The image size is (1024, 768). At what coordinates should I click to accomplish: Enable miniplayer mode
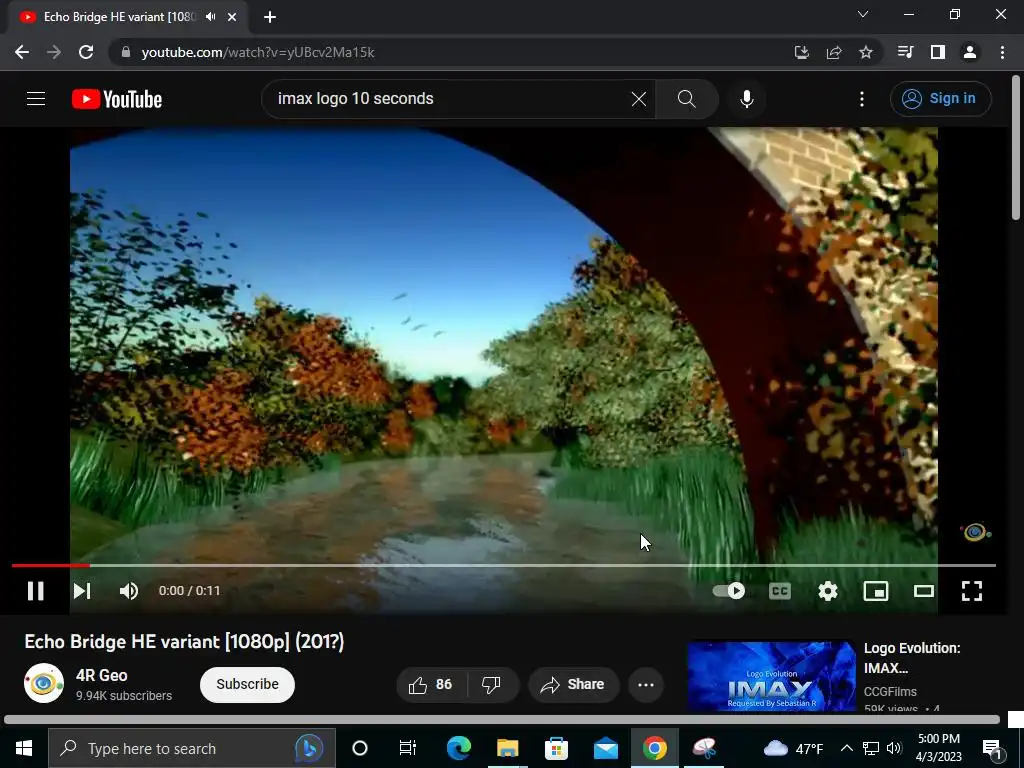click(876, 591)
